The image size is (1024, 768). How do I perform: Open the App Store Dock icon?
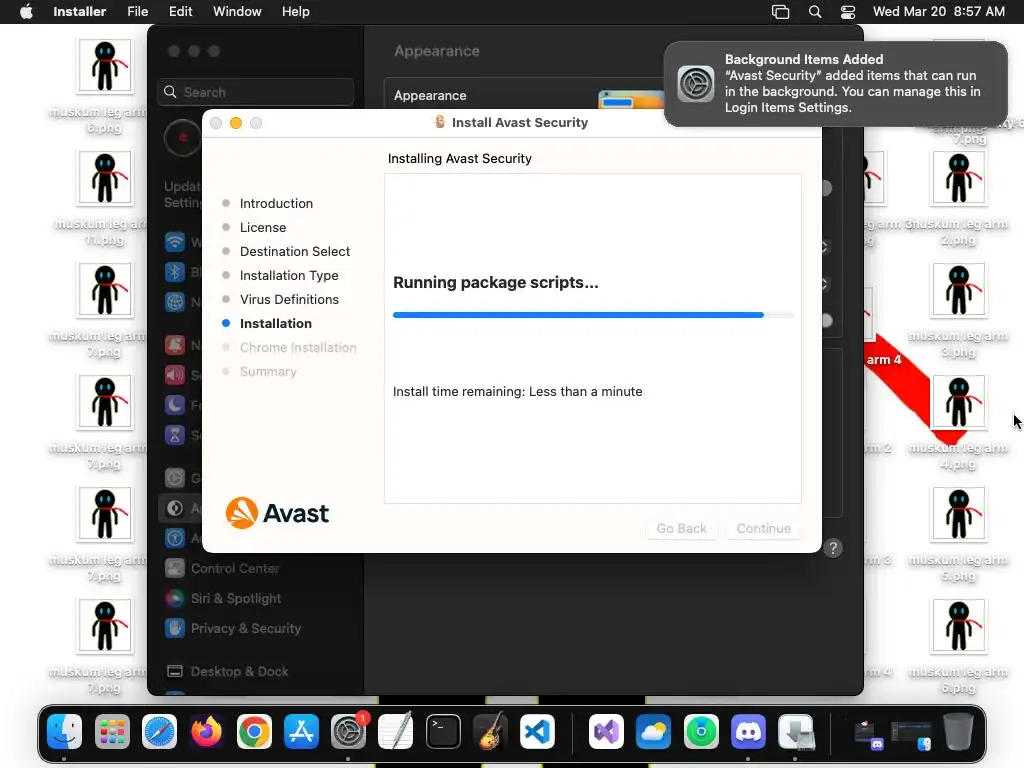coord(301,731)
